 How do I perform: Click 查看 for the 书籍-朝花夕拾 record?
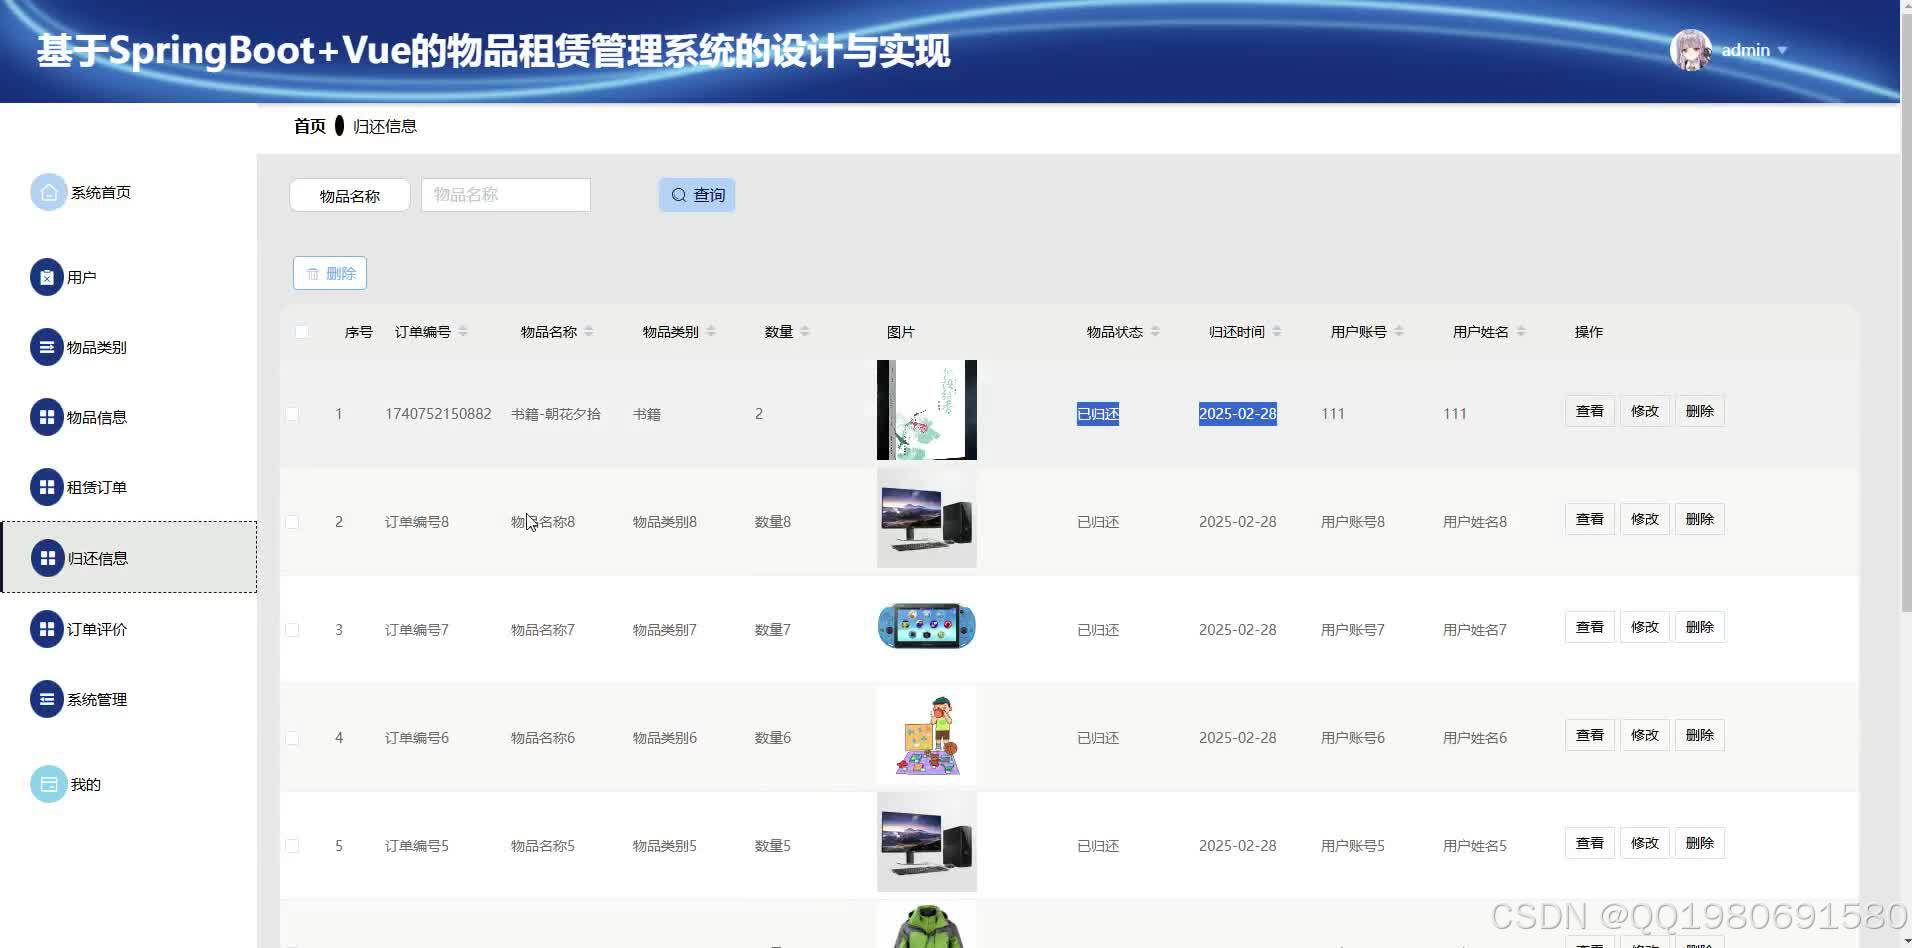(x=1589, y=410)
